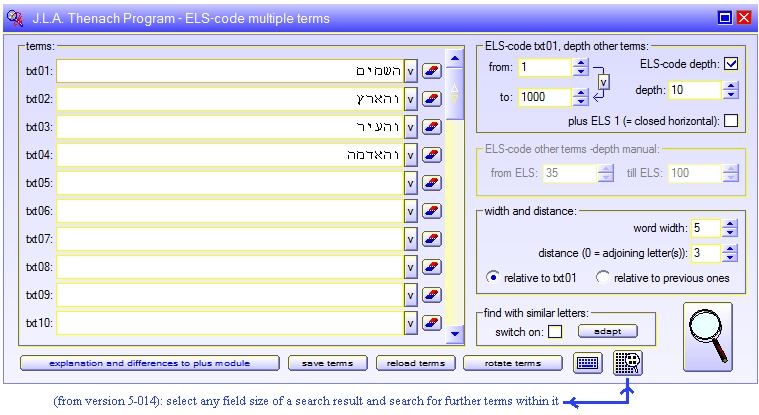Click the txt04 term input field

pyautogui.click(x=230, y=155)
